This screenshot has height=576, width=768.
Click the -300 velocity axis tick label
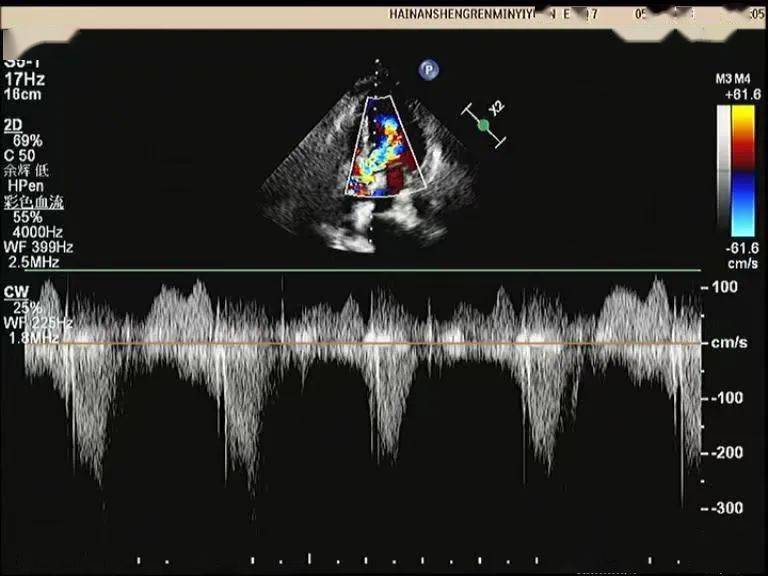[x=724, y=508]
